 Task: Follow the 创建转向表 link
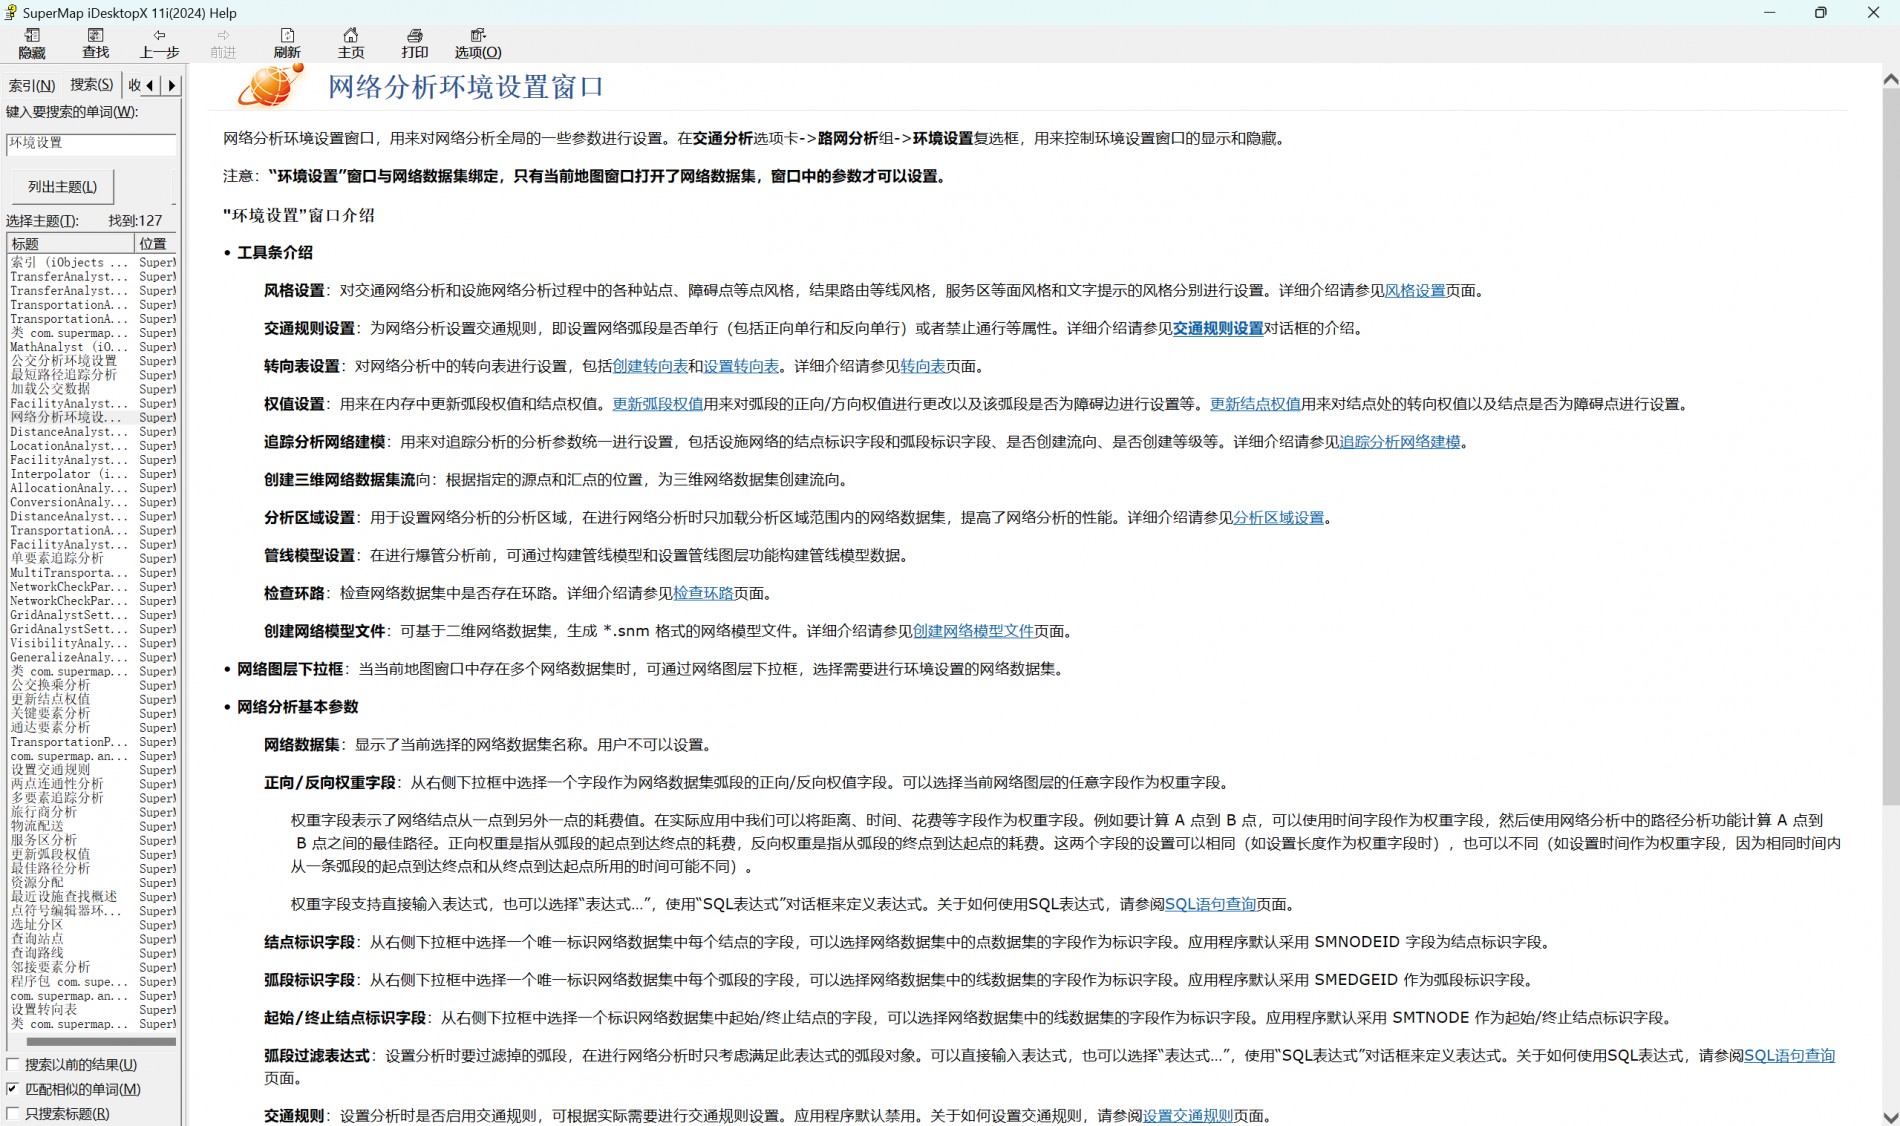click(650, 366)
